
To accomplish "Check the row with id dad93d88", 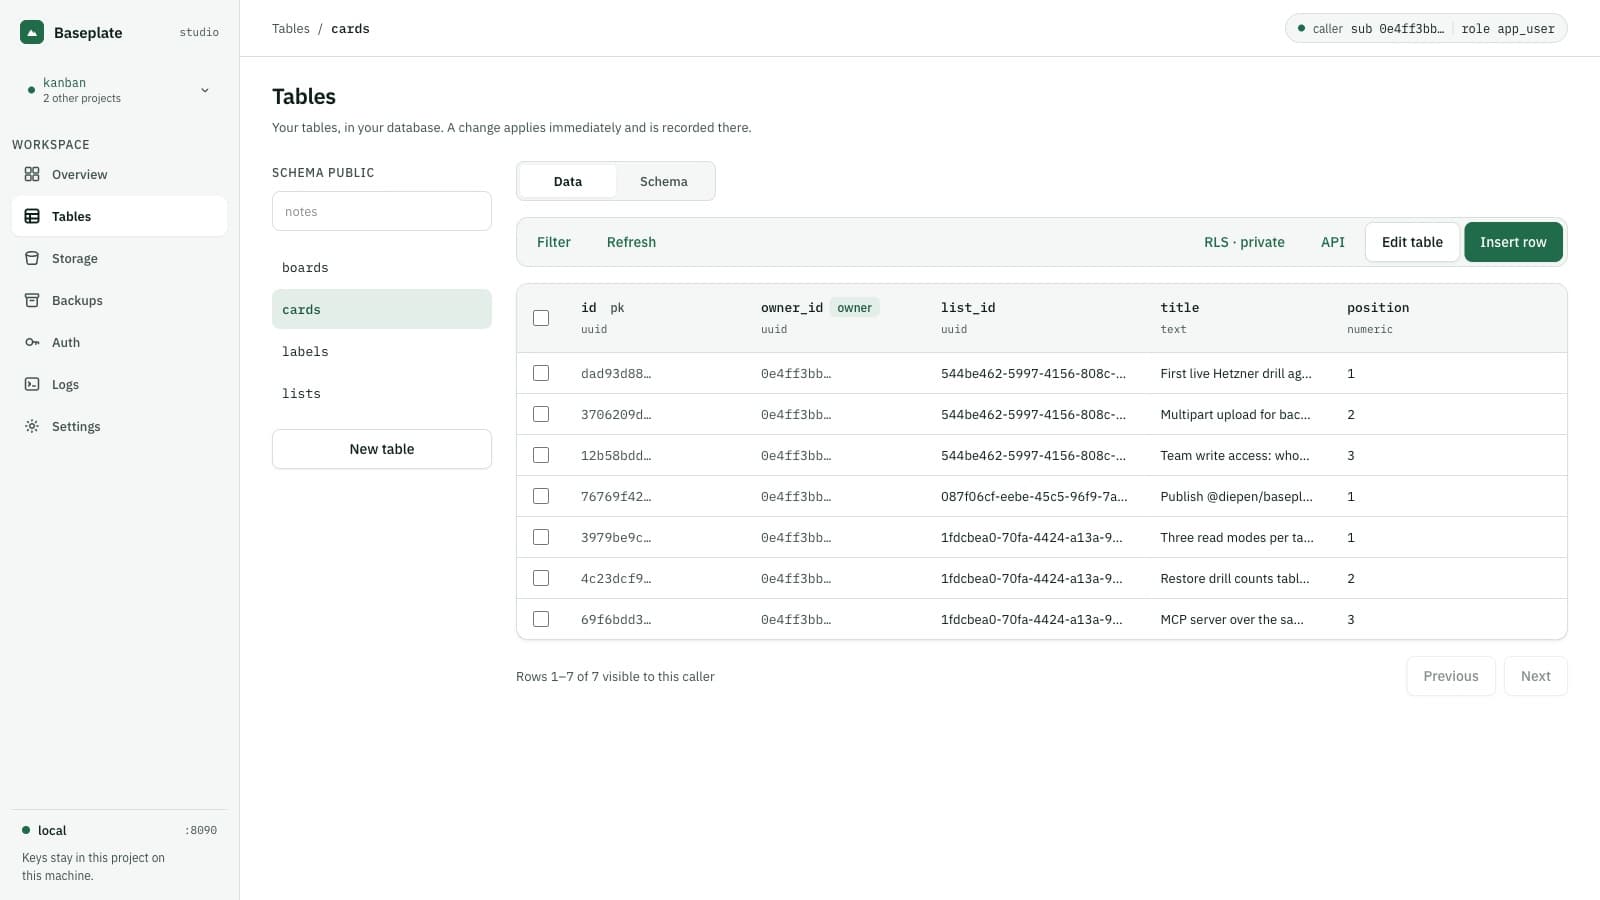I will coord(541,373).
